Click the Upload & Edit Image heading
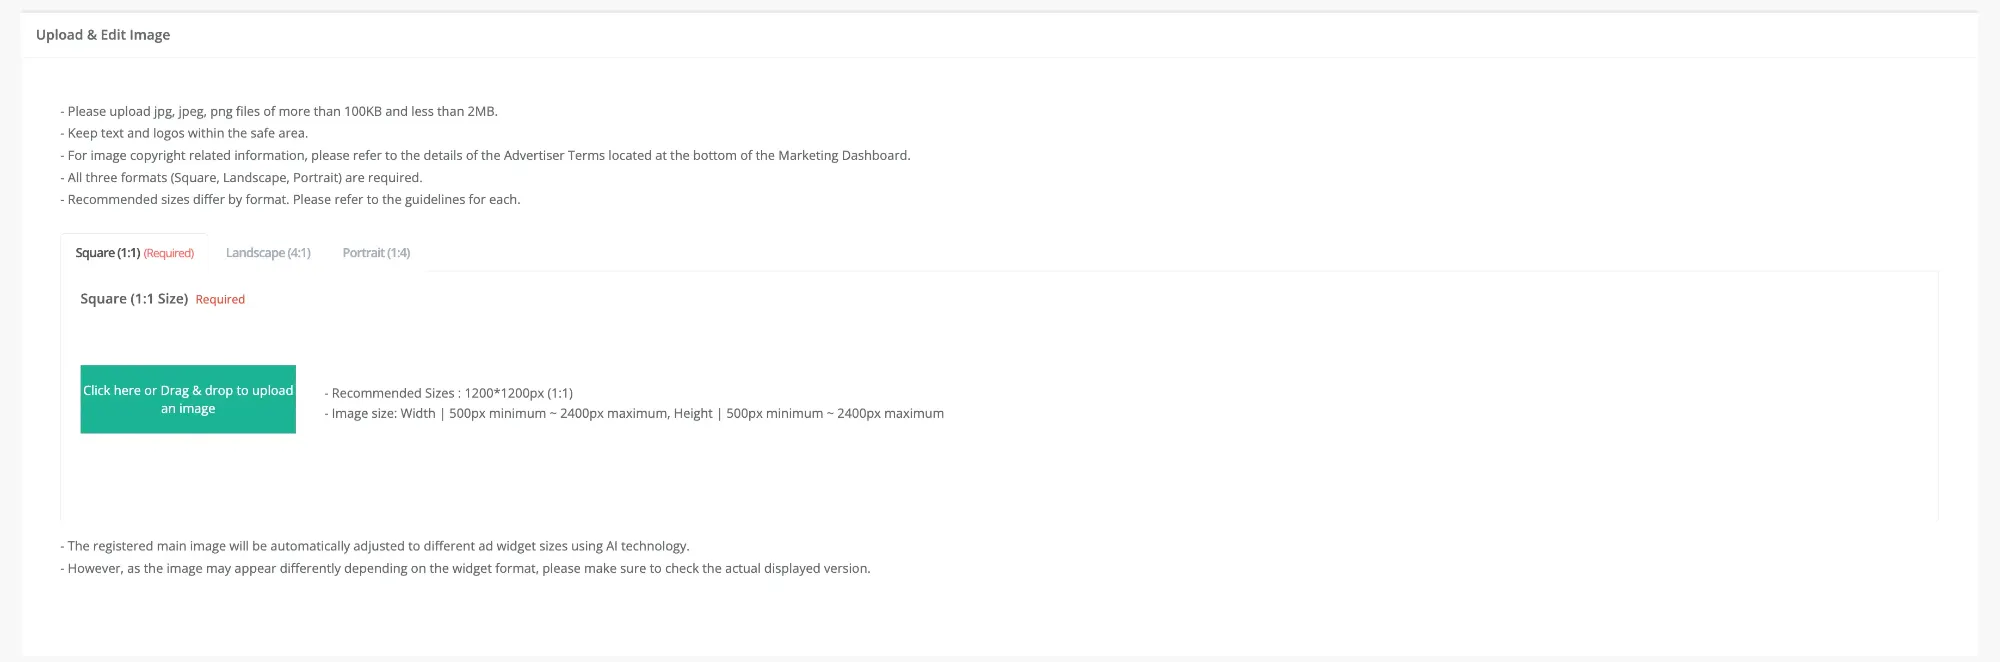The height and width of the screenshot is (662, 2000). [103, 35]
